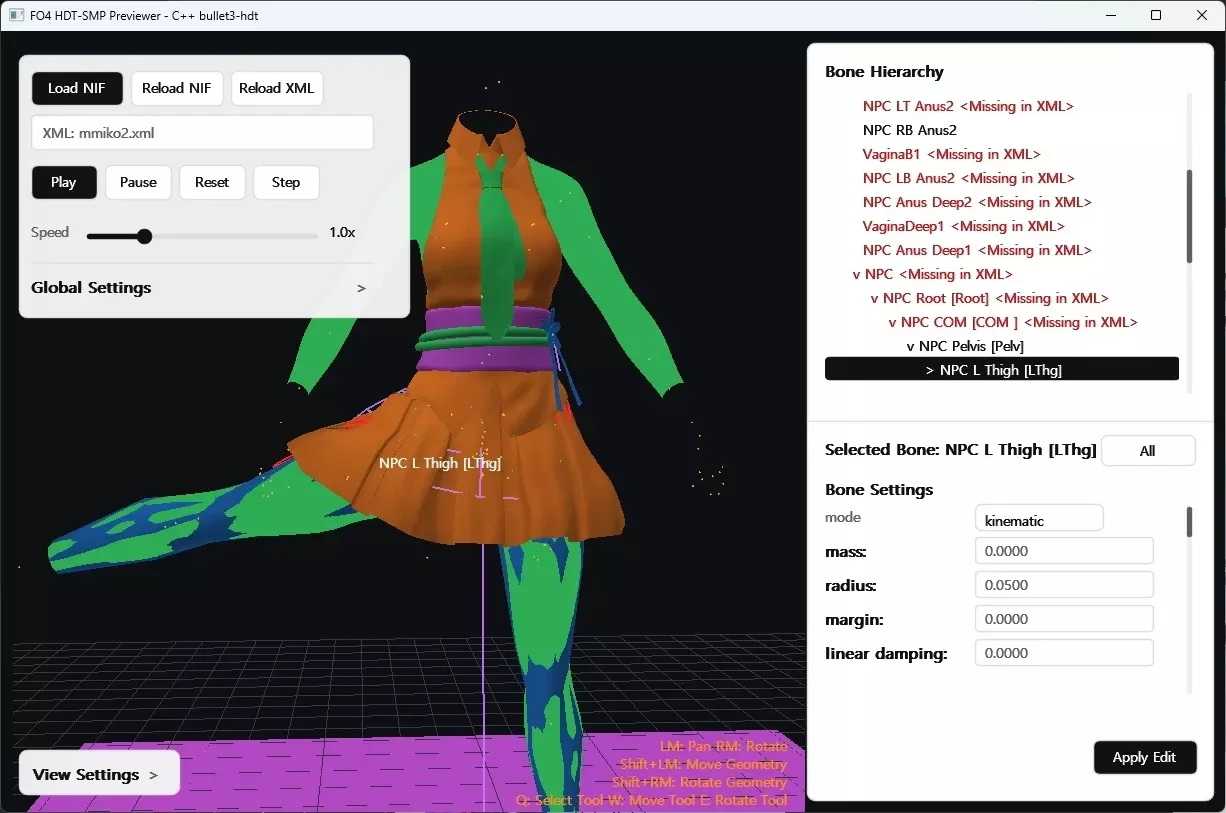Select NPC LT Anus2 in the bone hierarchy
Image resolution: width=1226 pixels, height=813 pixels.
968,106
